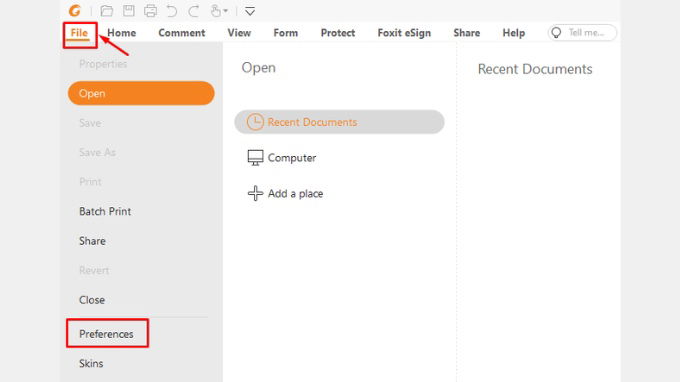This screenshot has width=680, height=382.
Task: Switch to the Form tab
Action: [x=286, y=33]
